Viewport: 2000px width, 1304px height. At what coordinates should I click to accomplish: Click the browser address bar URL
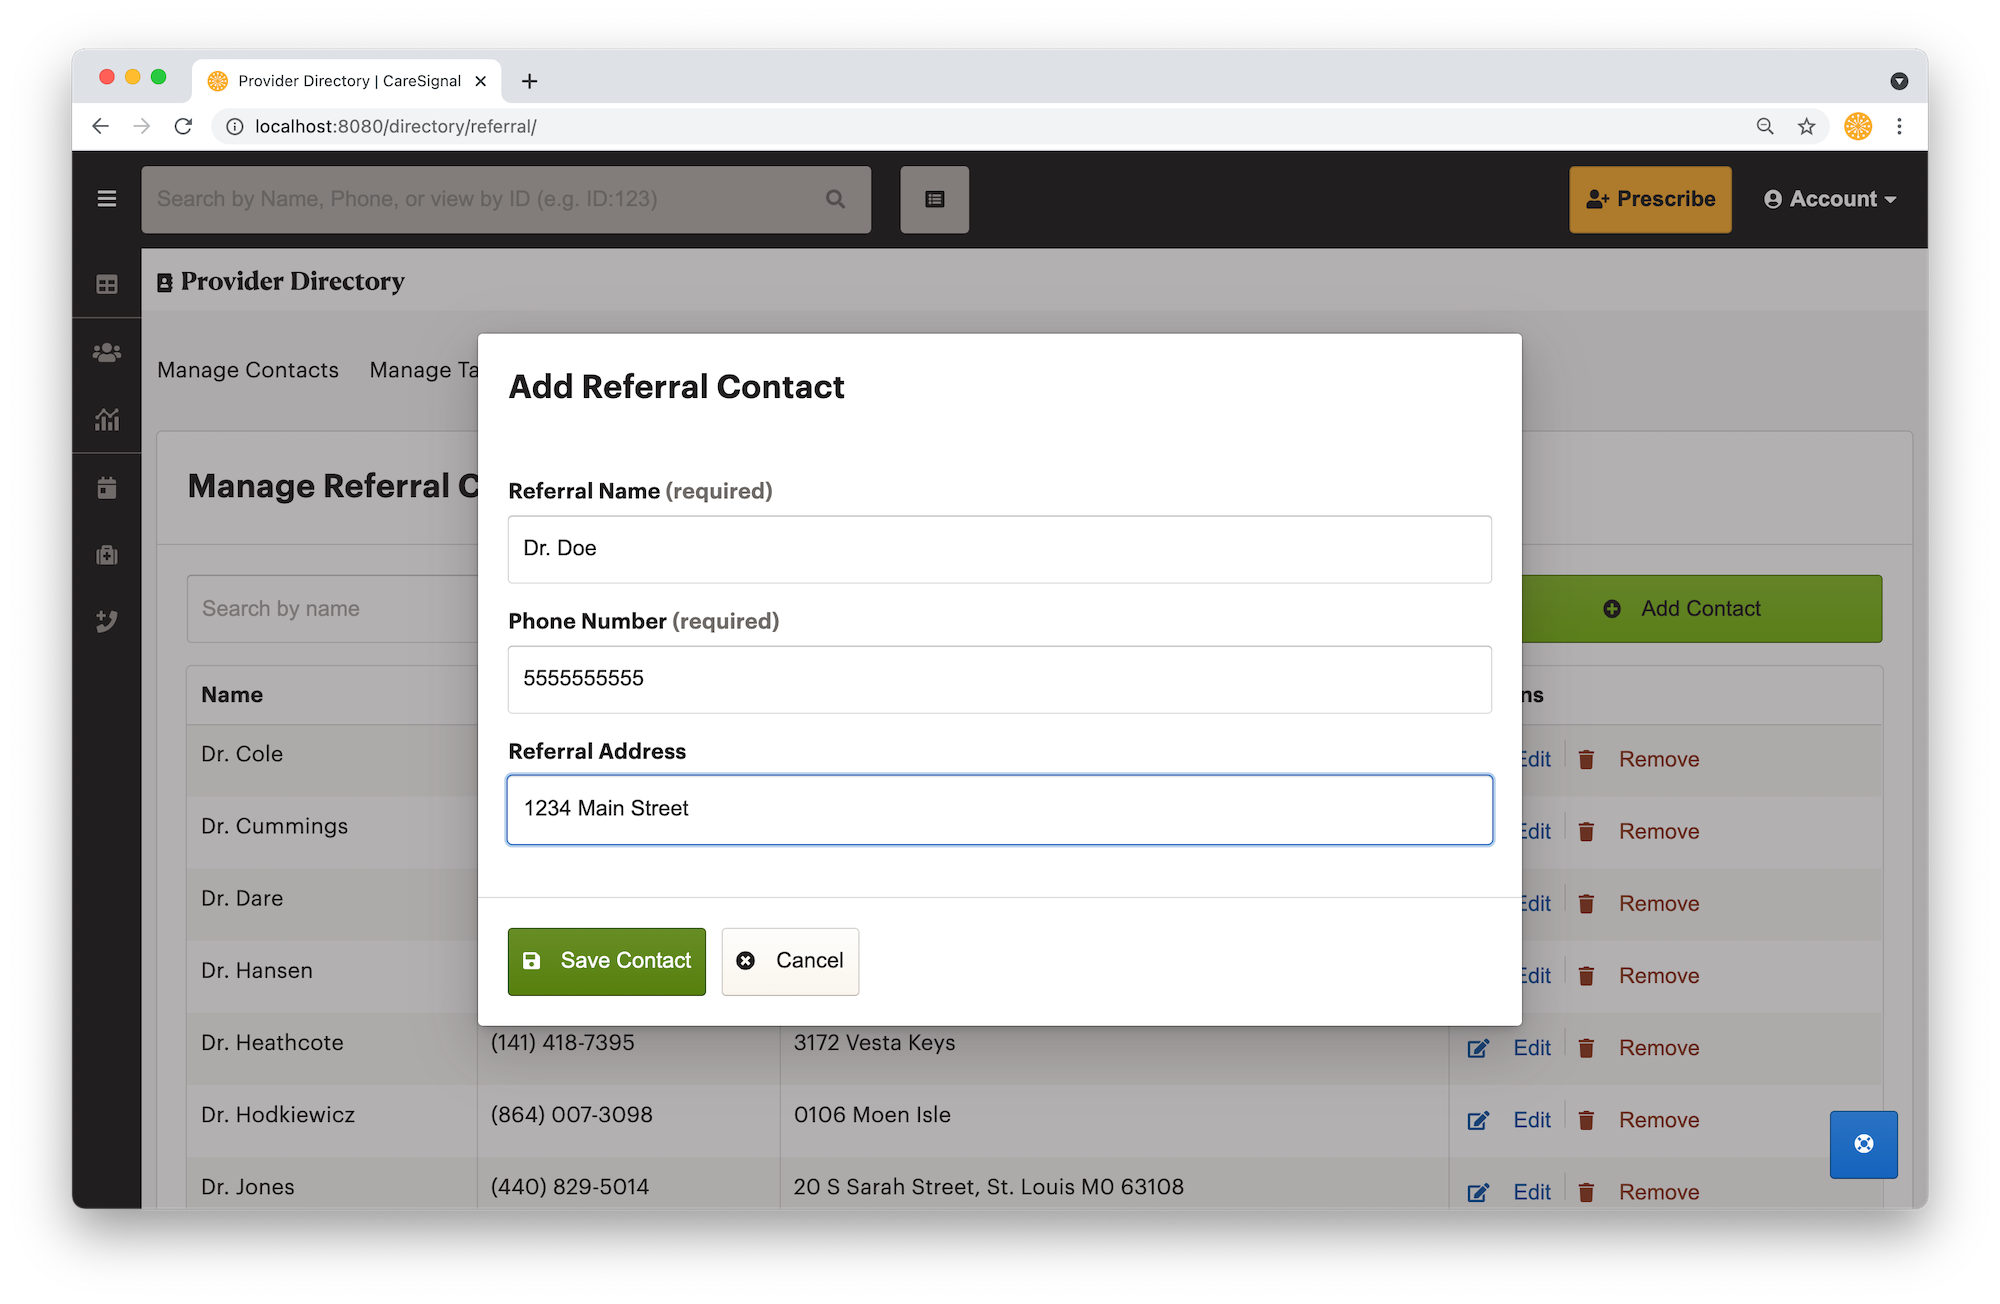[x=396, y=126]
